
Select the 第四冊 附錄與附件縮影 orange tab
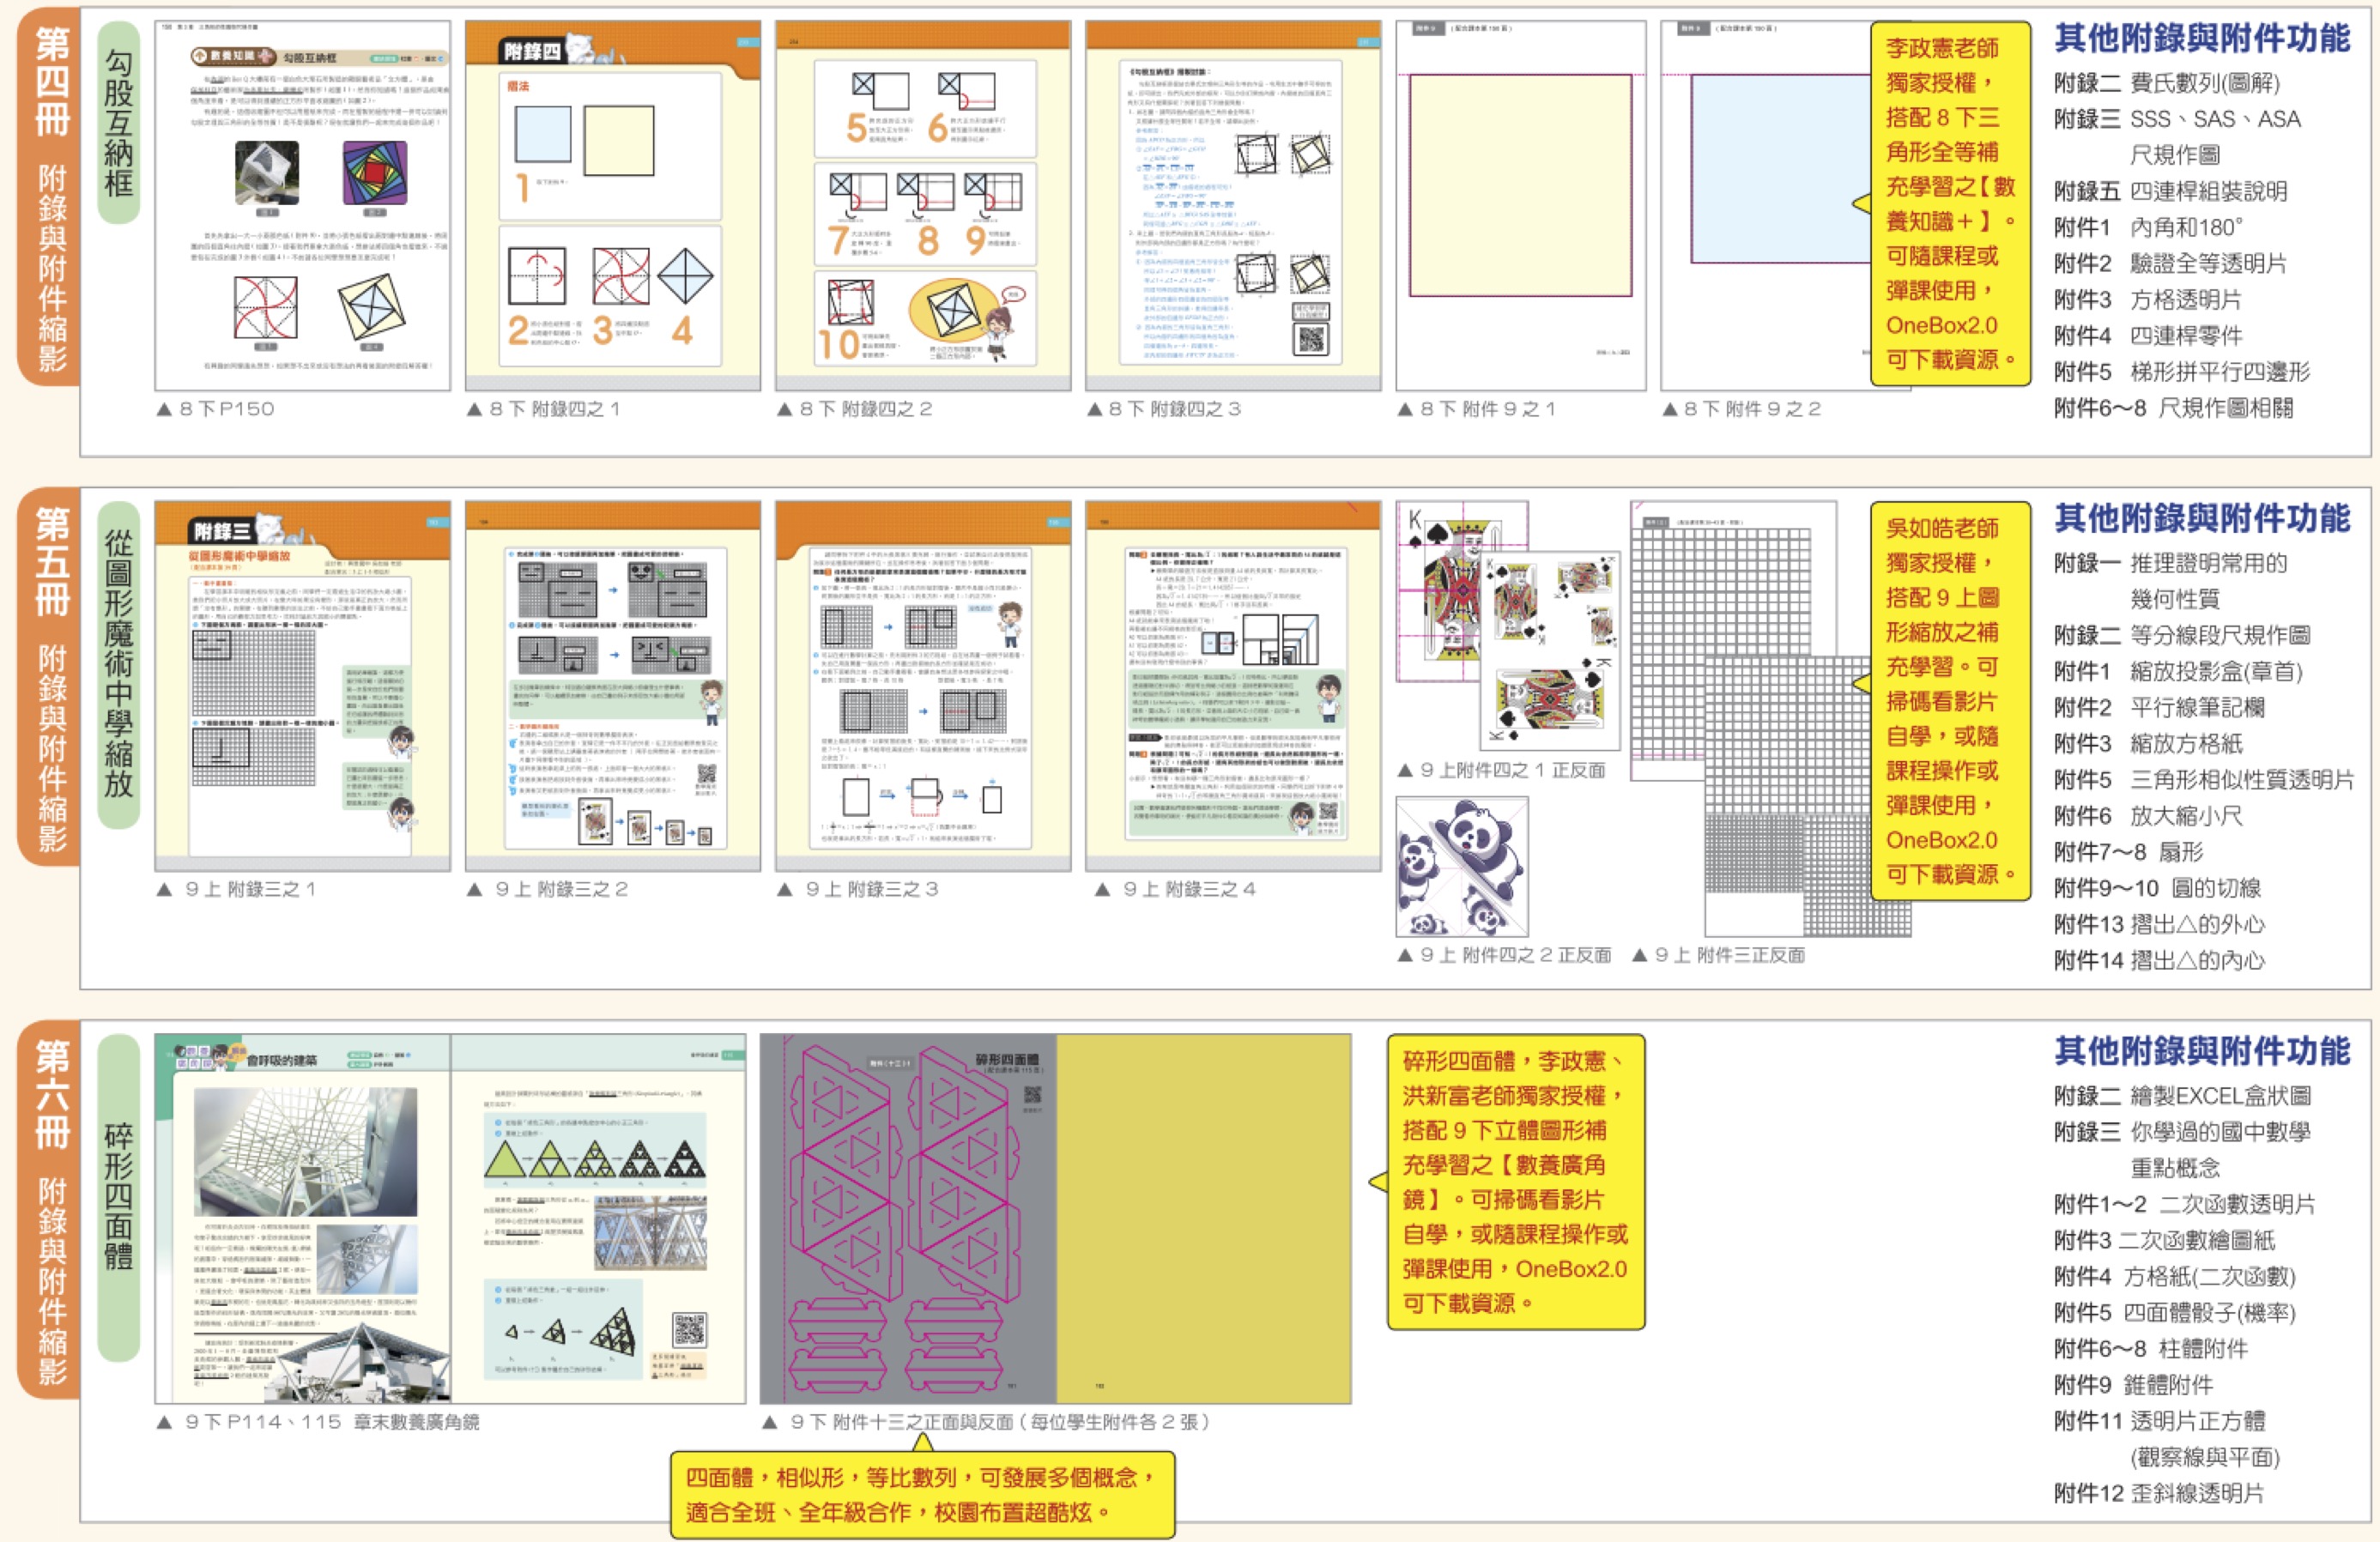[x=50, y=195]
